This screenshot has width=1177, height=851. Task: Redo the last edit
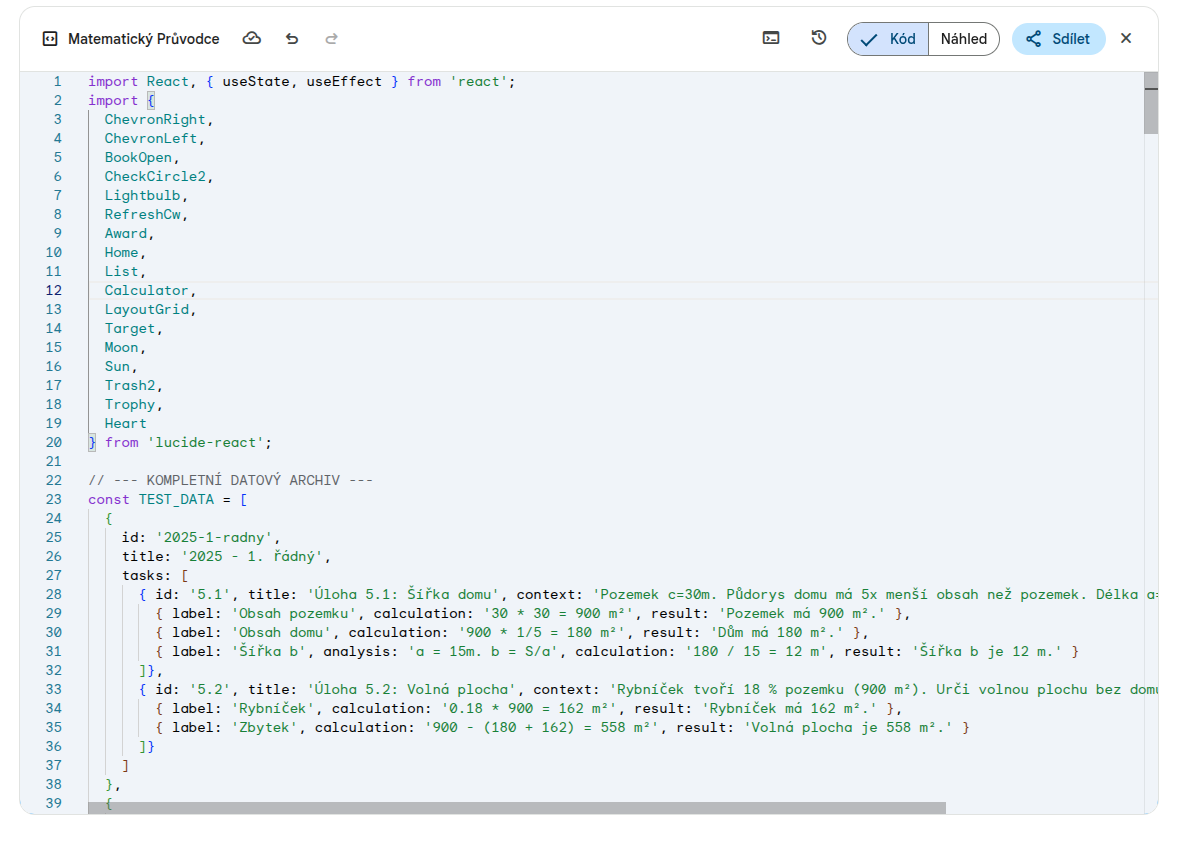click(332, 39)
